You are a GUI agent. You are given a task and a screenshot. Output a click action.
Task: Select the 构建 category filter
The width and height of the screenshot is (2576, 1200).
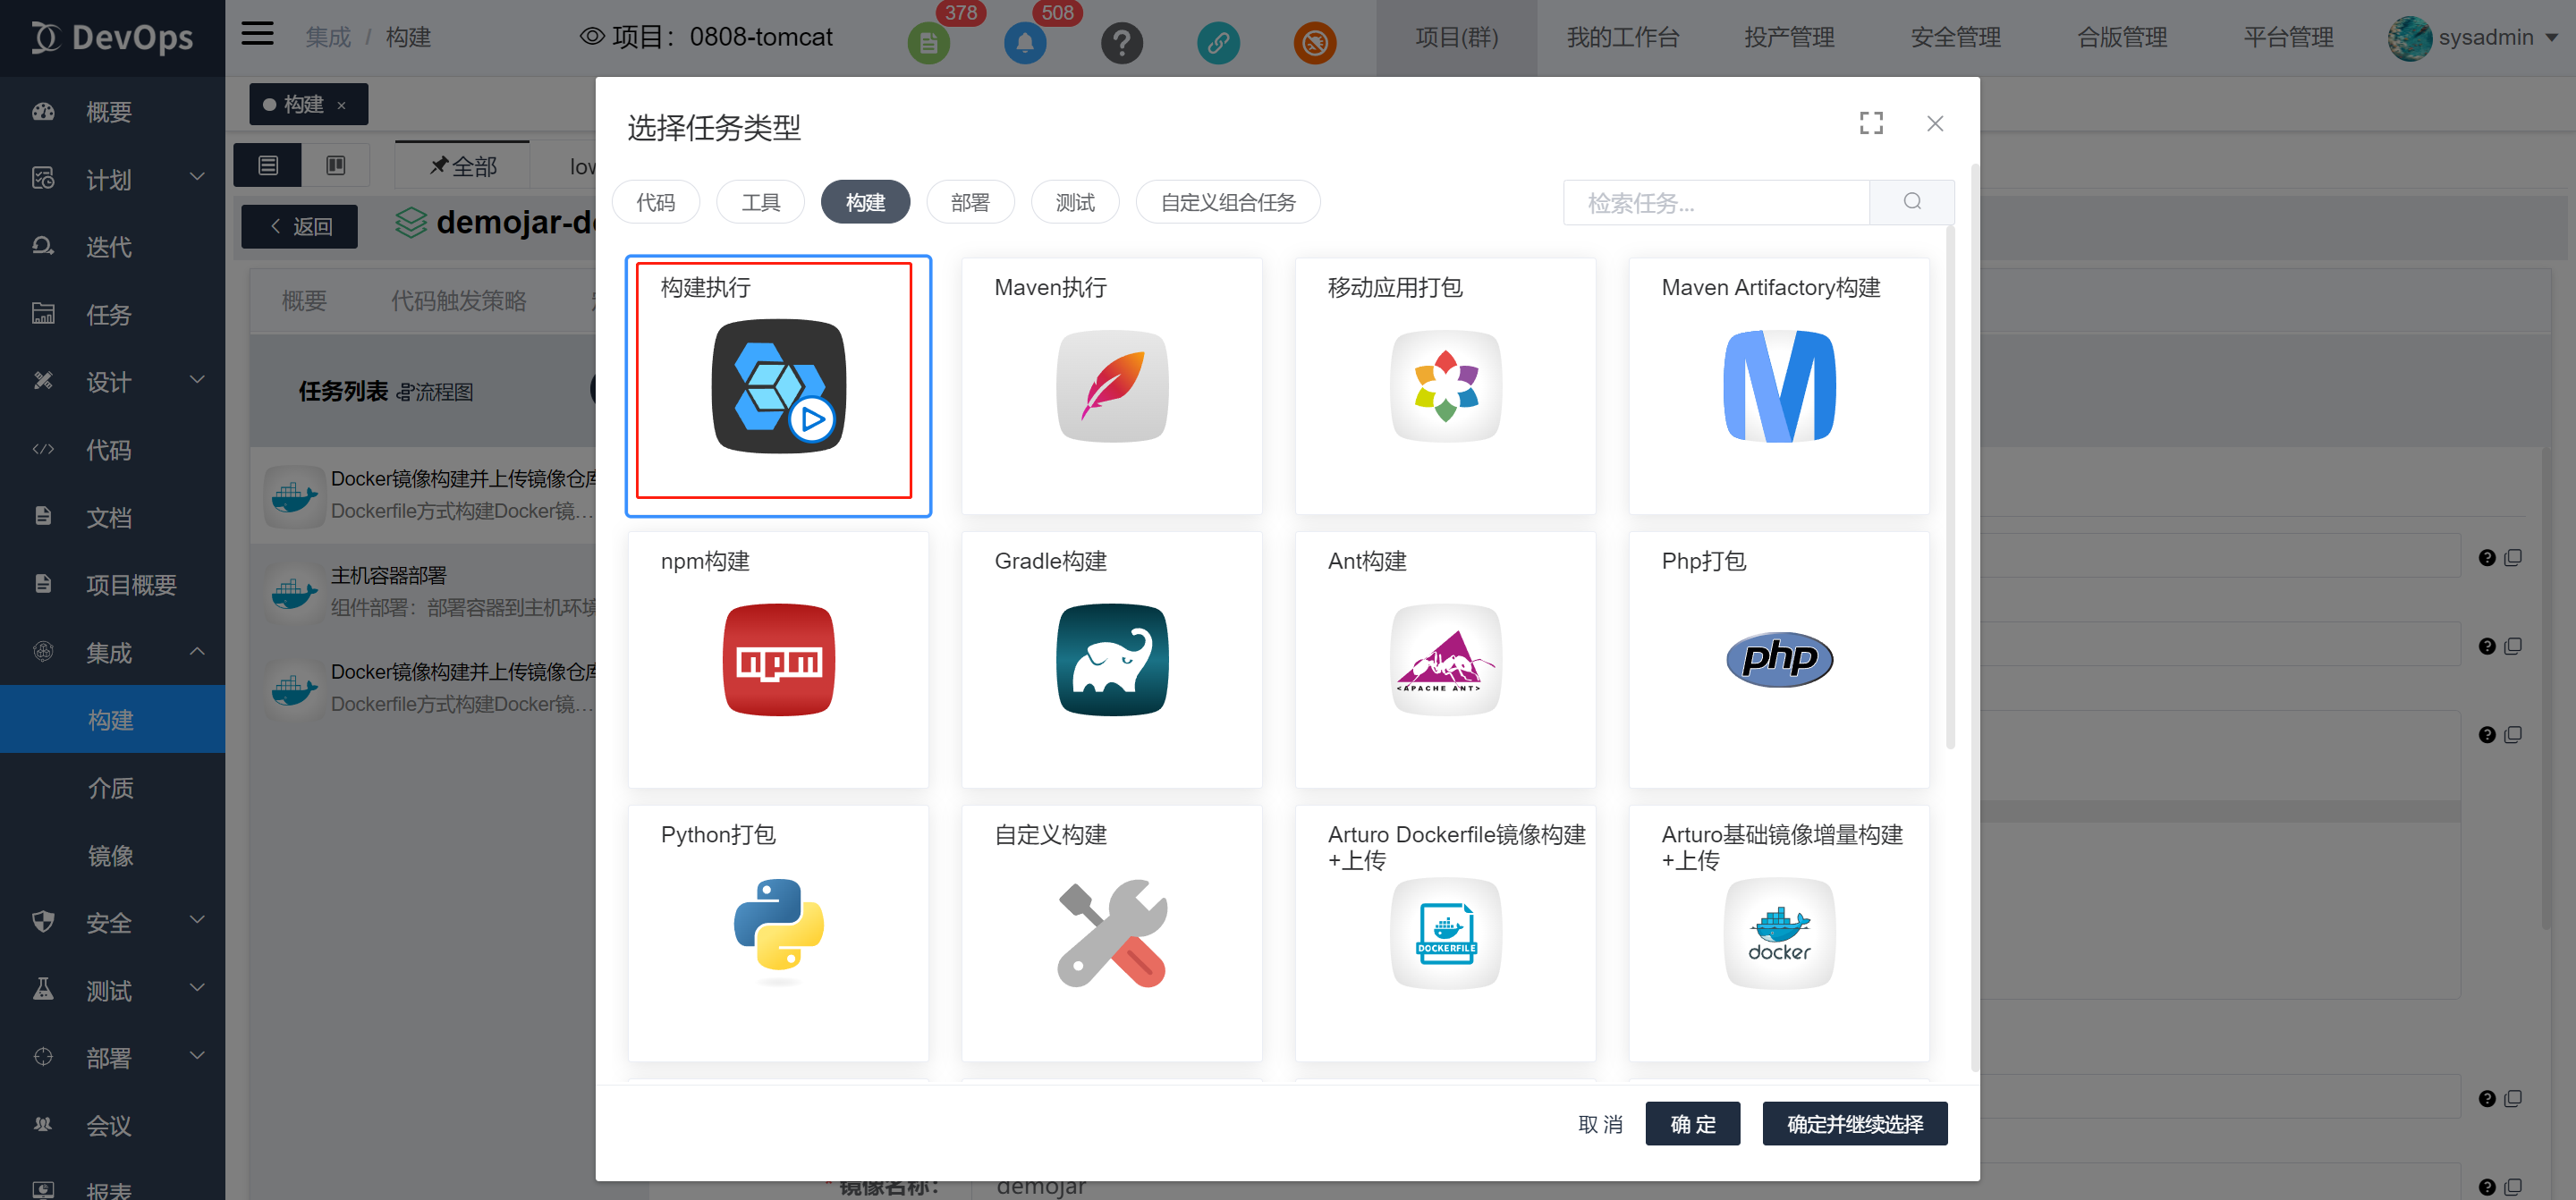click(x=866, y=202)
